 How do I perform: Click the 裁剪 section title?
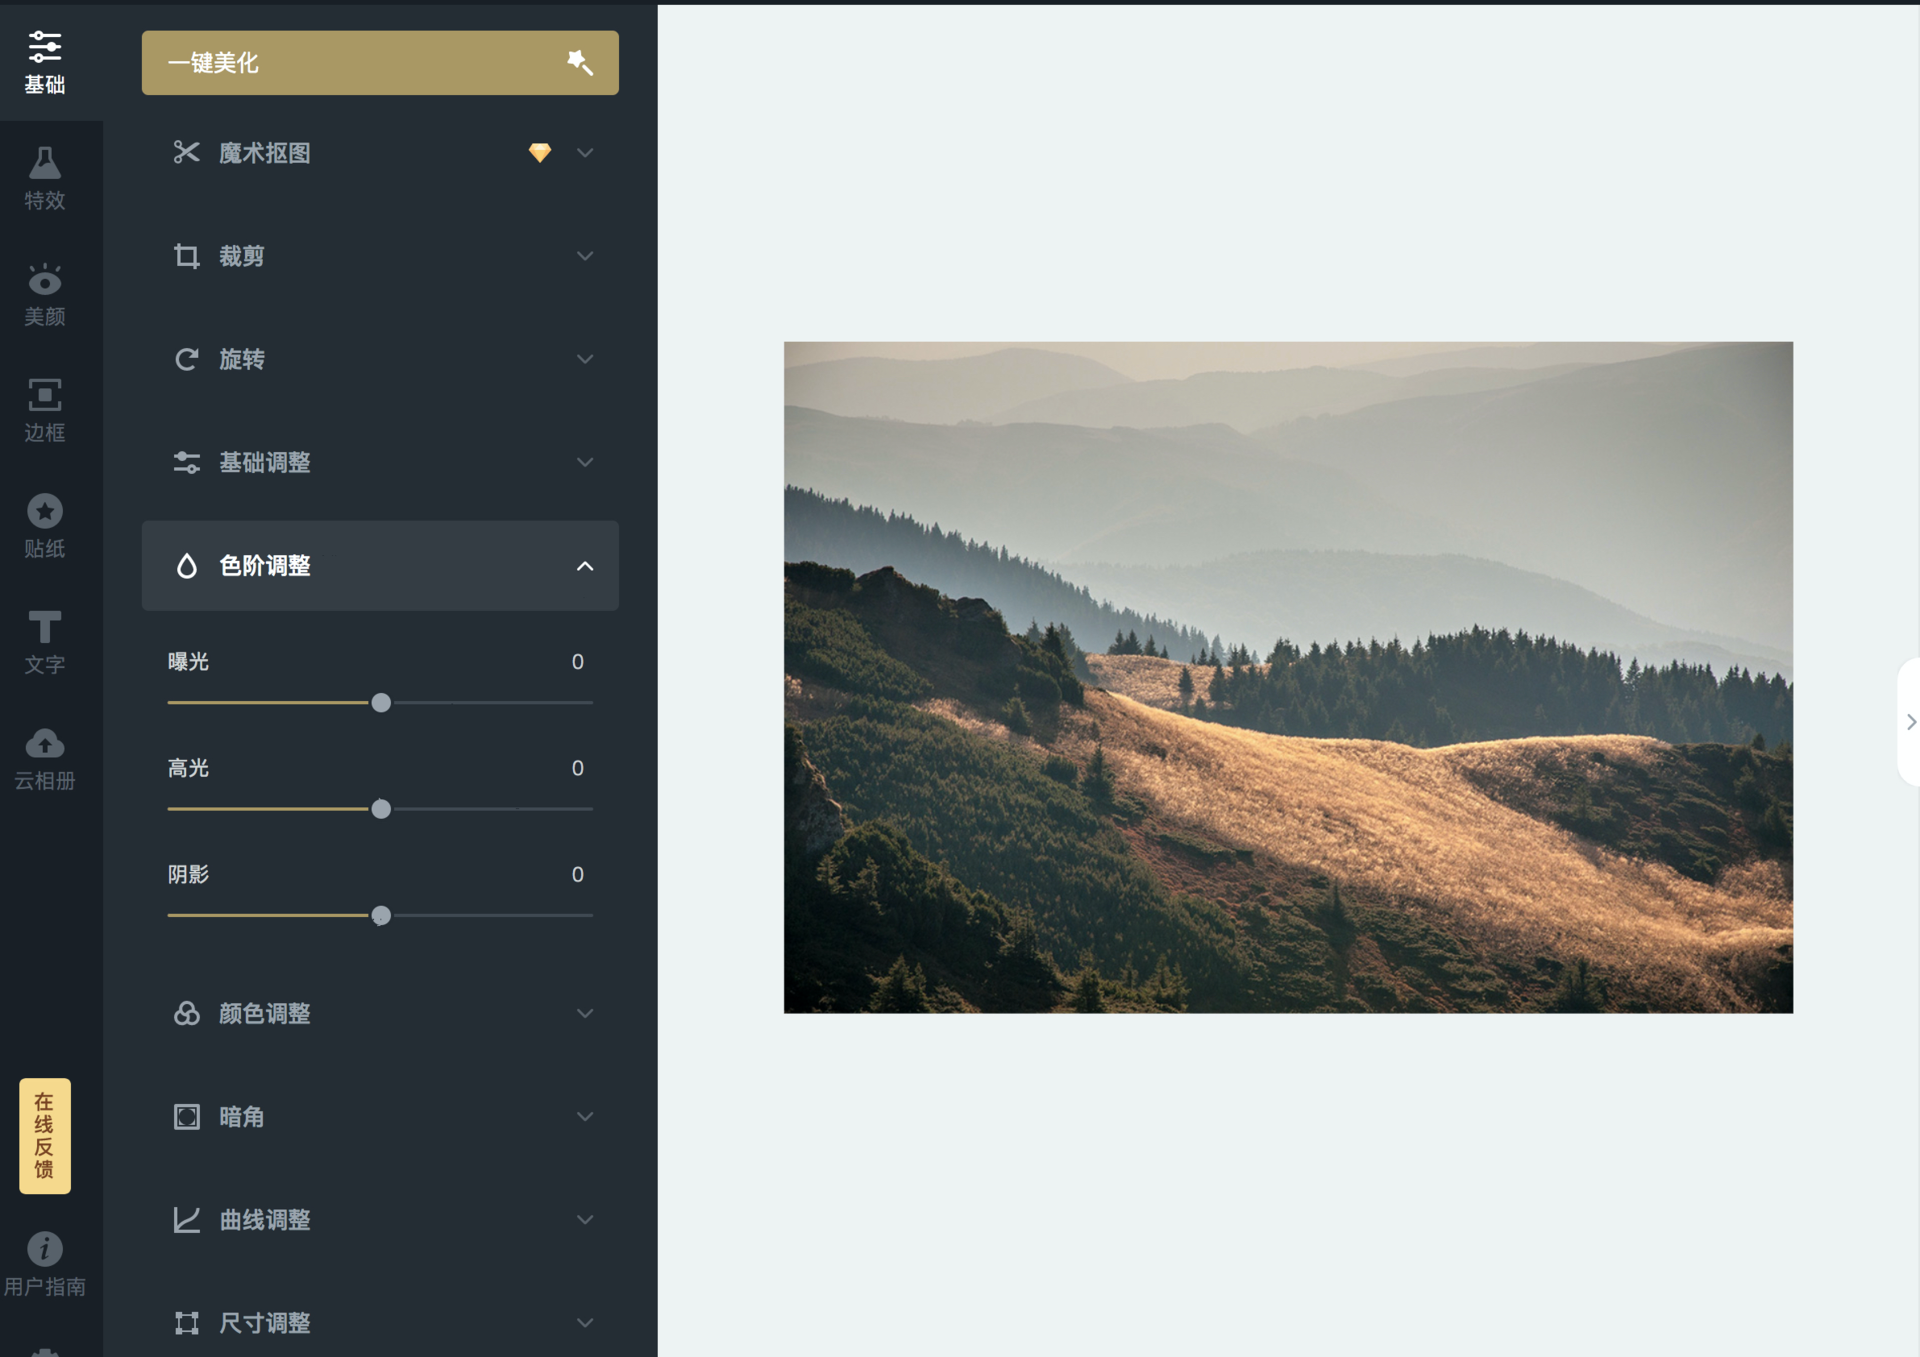click(x=242, y=256)
